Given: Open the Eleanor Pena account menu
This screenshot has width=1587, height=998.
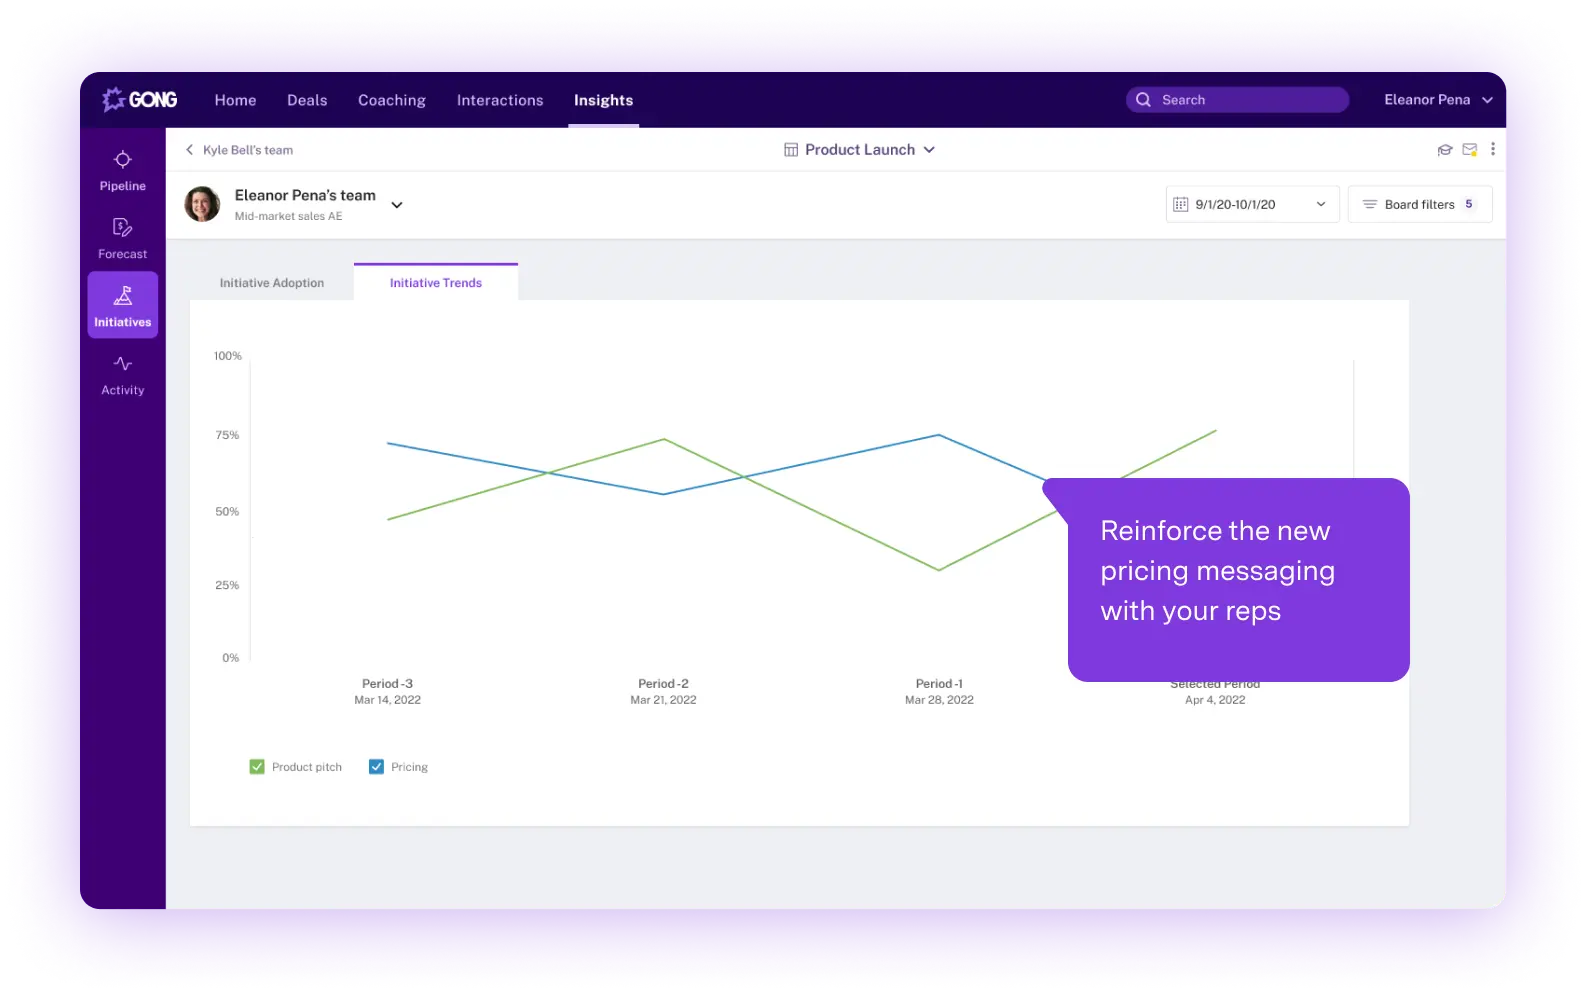Looking at the screenshot, I should 1438,100.
